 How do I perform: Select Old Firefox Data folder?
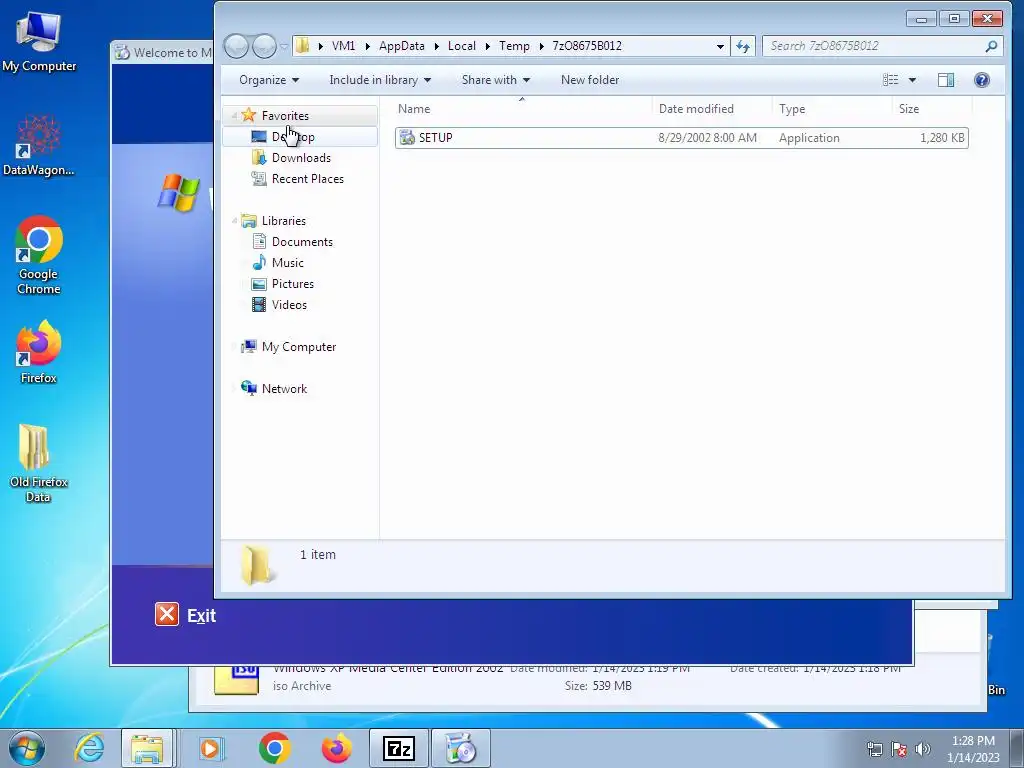[39, 463]
